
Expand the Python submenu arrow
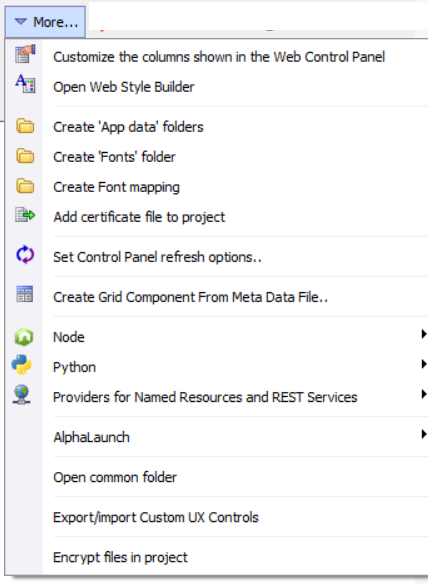(x=423, y=364)
